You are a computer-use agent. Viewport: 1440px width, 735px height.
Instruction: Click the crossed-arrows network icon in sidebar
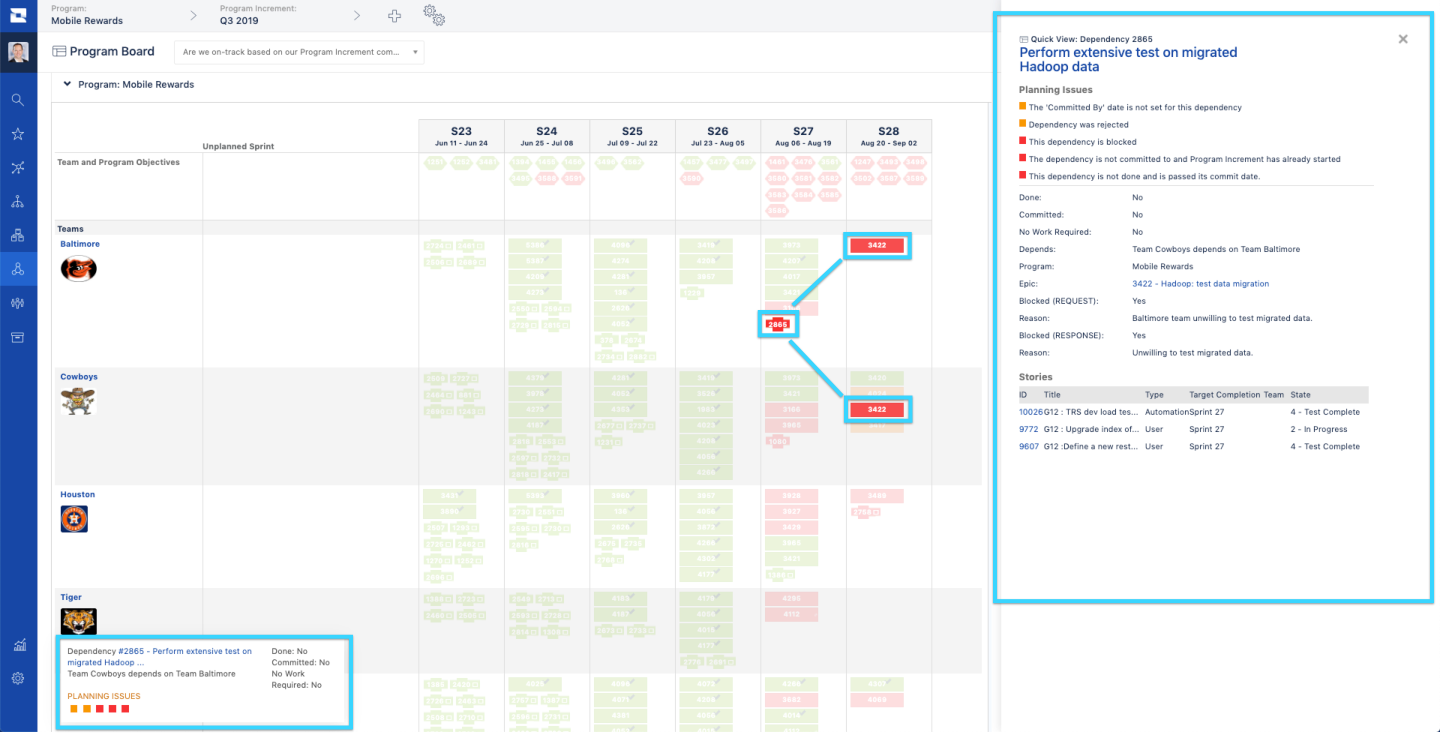point(18,168)
